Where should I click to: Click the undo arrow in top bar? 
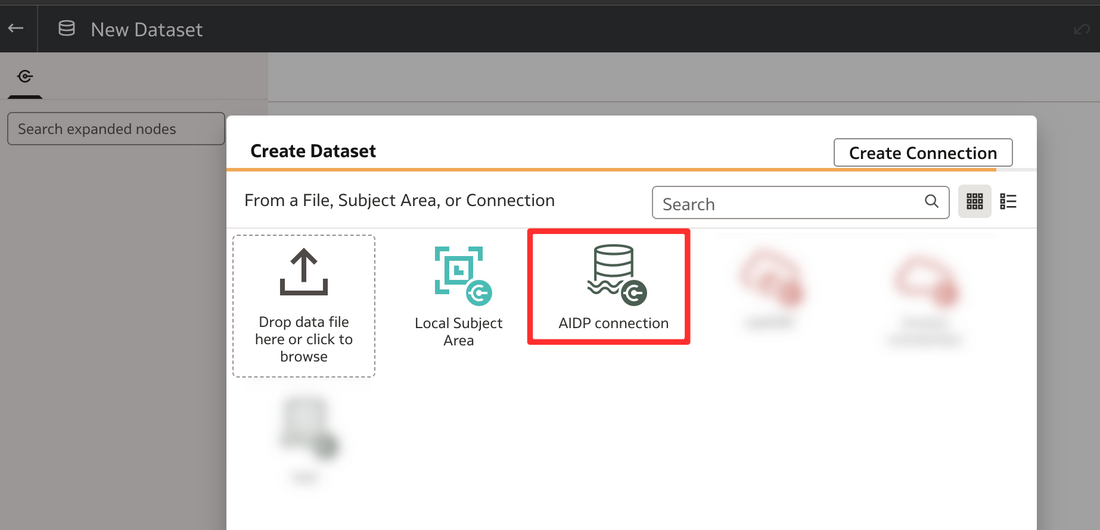(x=1082, y=29)
